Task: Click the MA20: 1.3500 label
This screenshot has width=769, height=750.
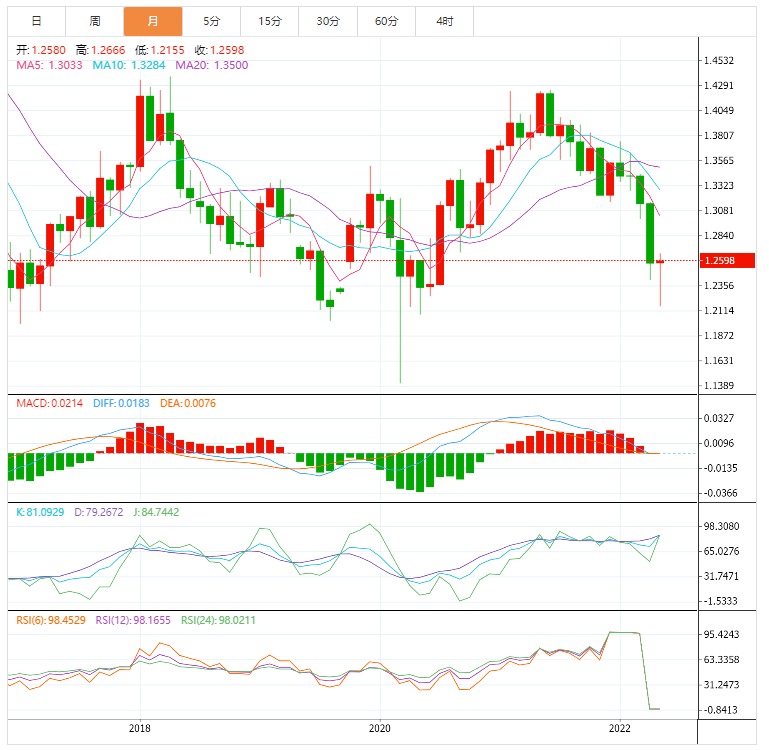Action: 212,65
